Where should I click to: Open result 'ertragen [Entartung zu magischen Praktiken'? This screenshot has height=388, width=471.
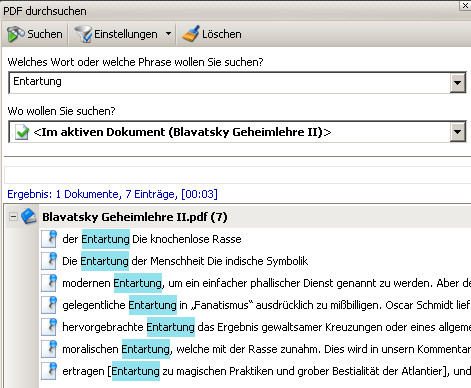point(266,371)
